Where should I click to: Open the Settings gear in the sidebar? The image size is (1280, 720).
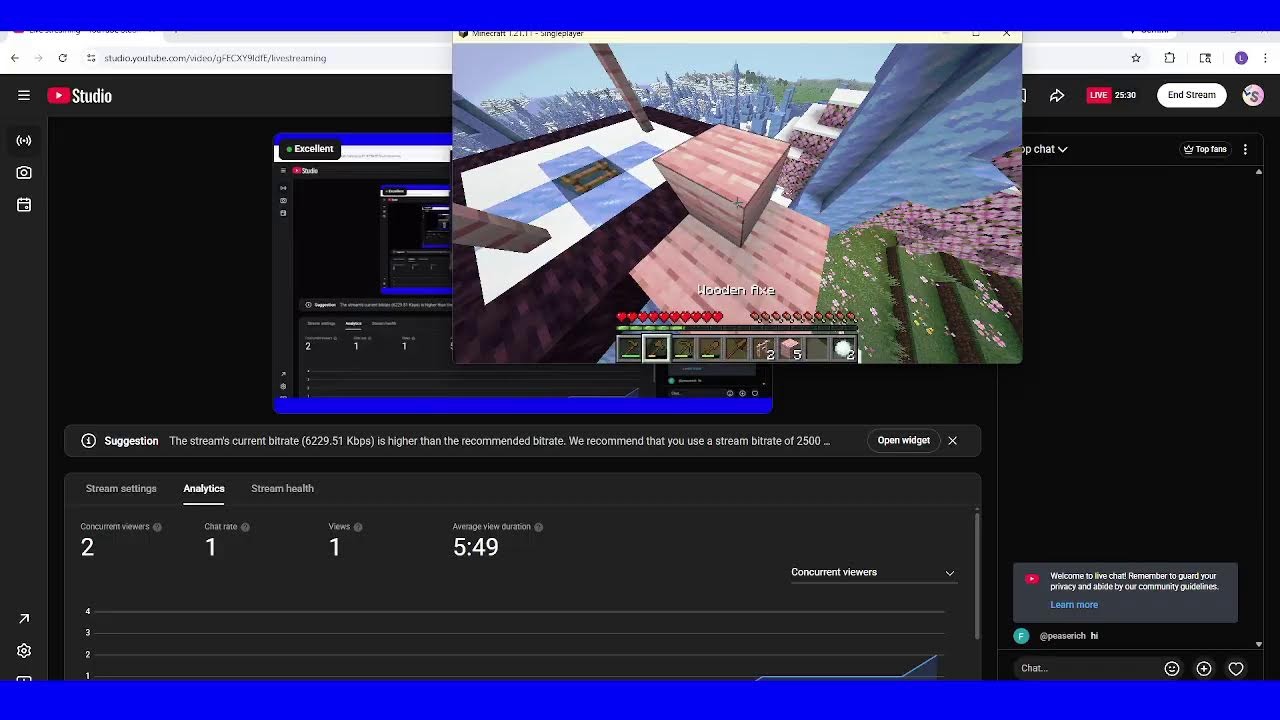24,651
